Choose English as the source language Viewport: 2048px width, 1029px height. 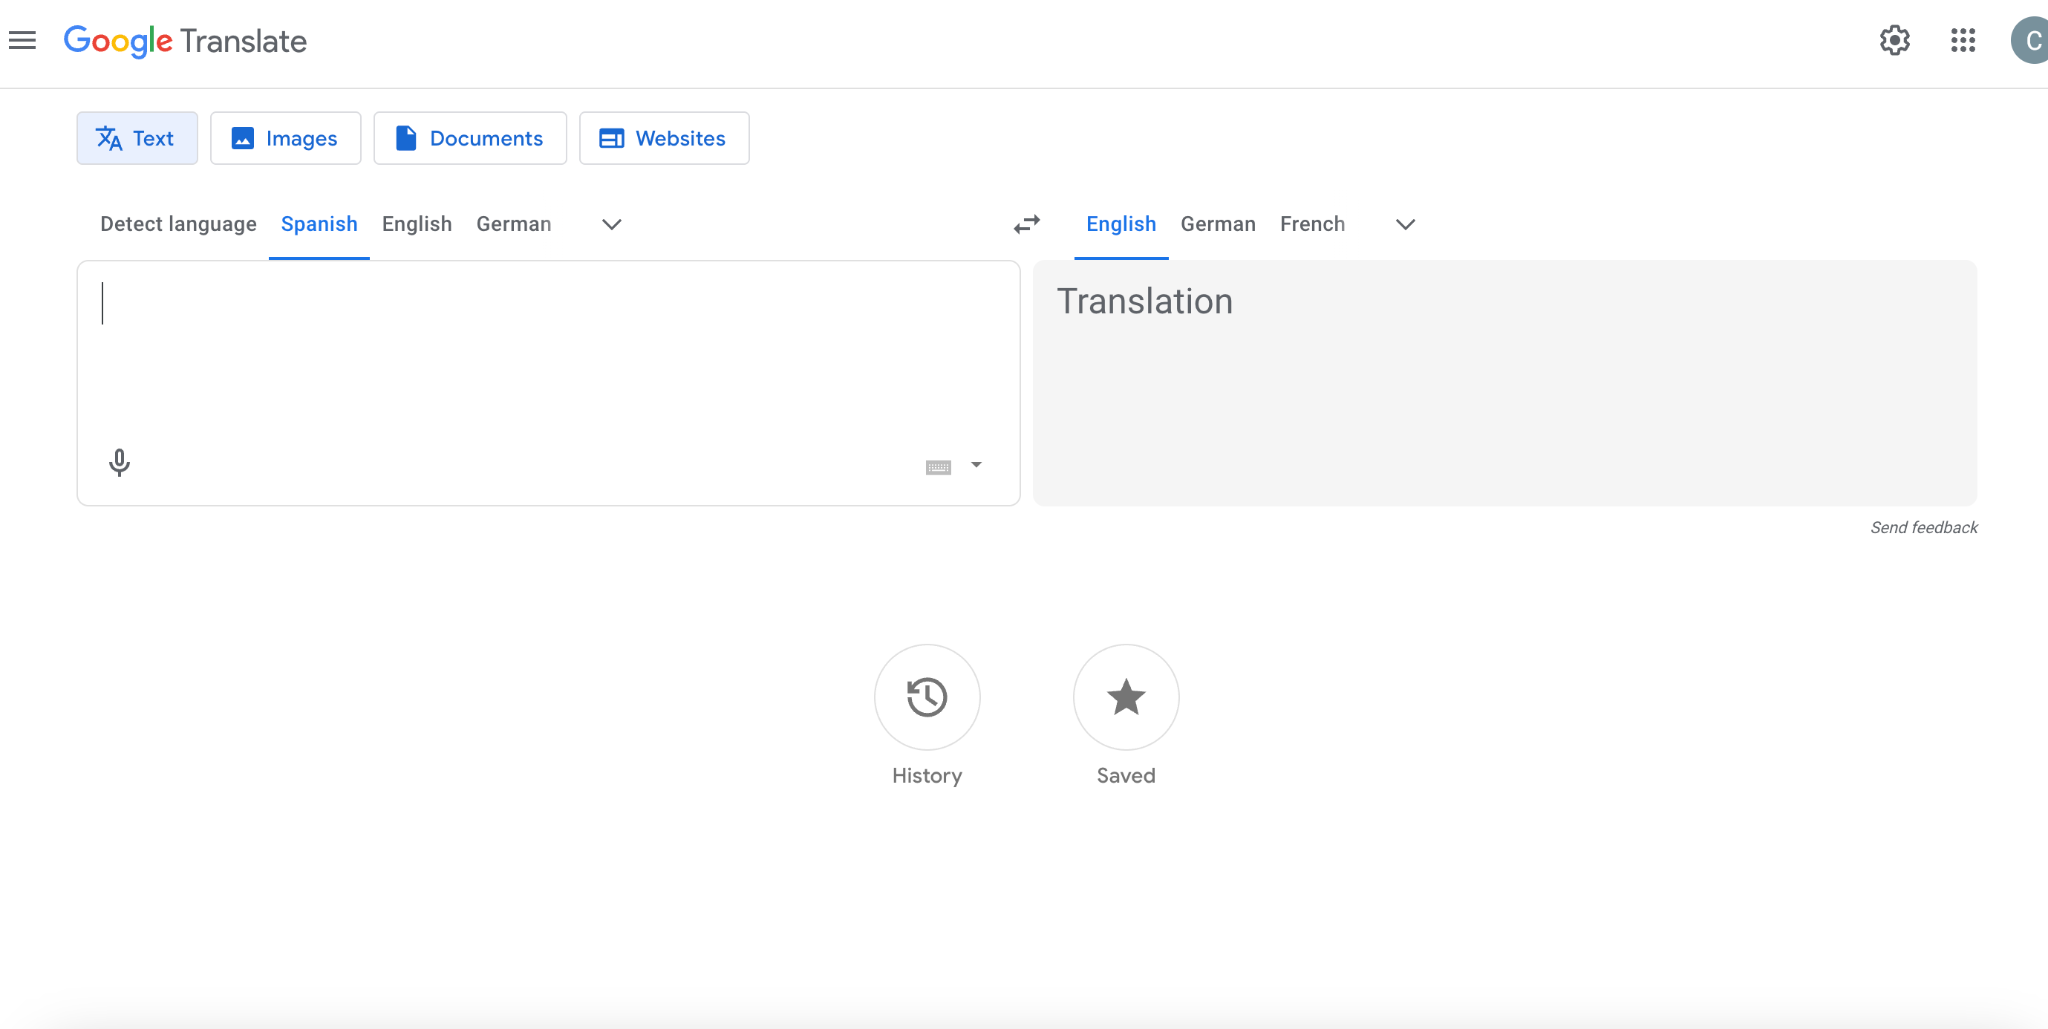pos(416,224)
